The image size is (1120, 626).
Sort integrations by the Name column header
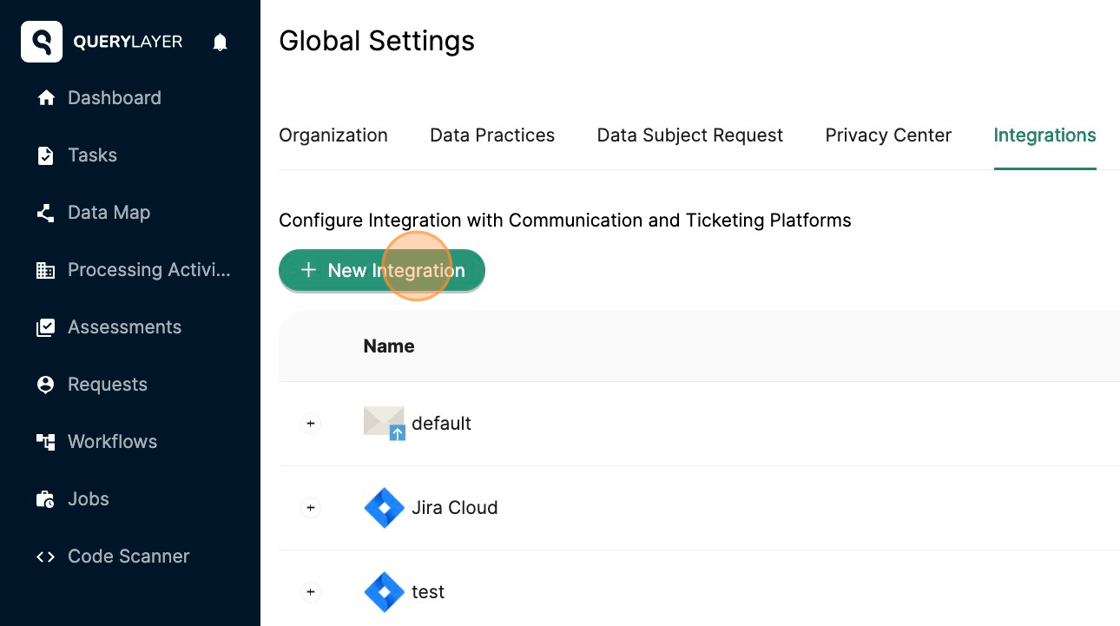pyautogui.click(x=388, y=346)
